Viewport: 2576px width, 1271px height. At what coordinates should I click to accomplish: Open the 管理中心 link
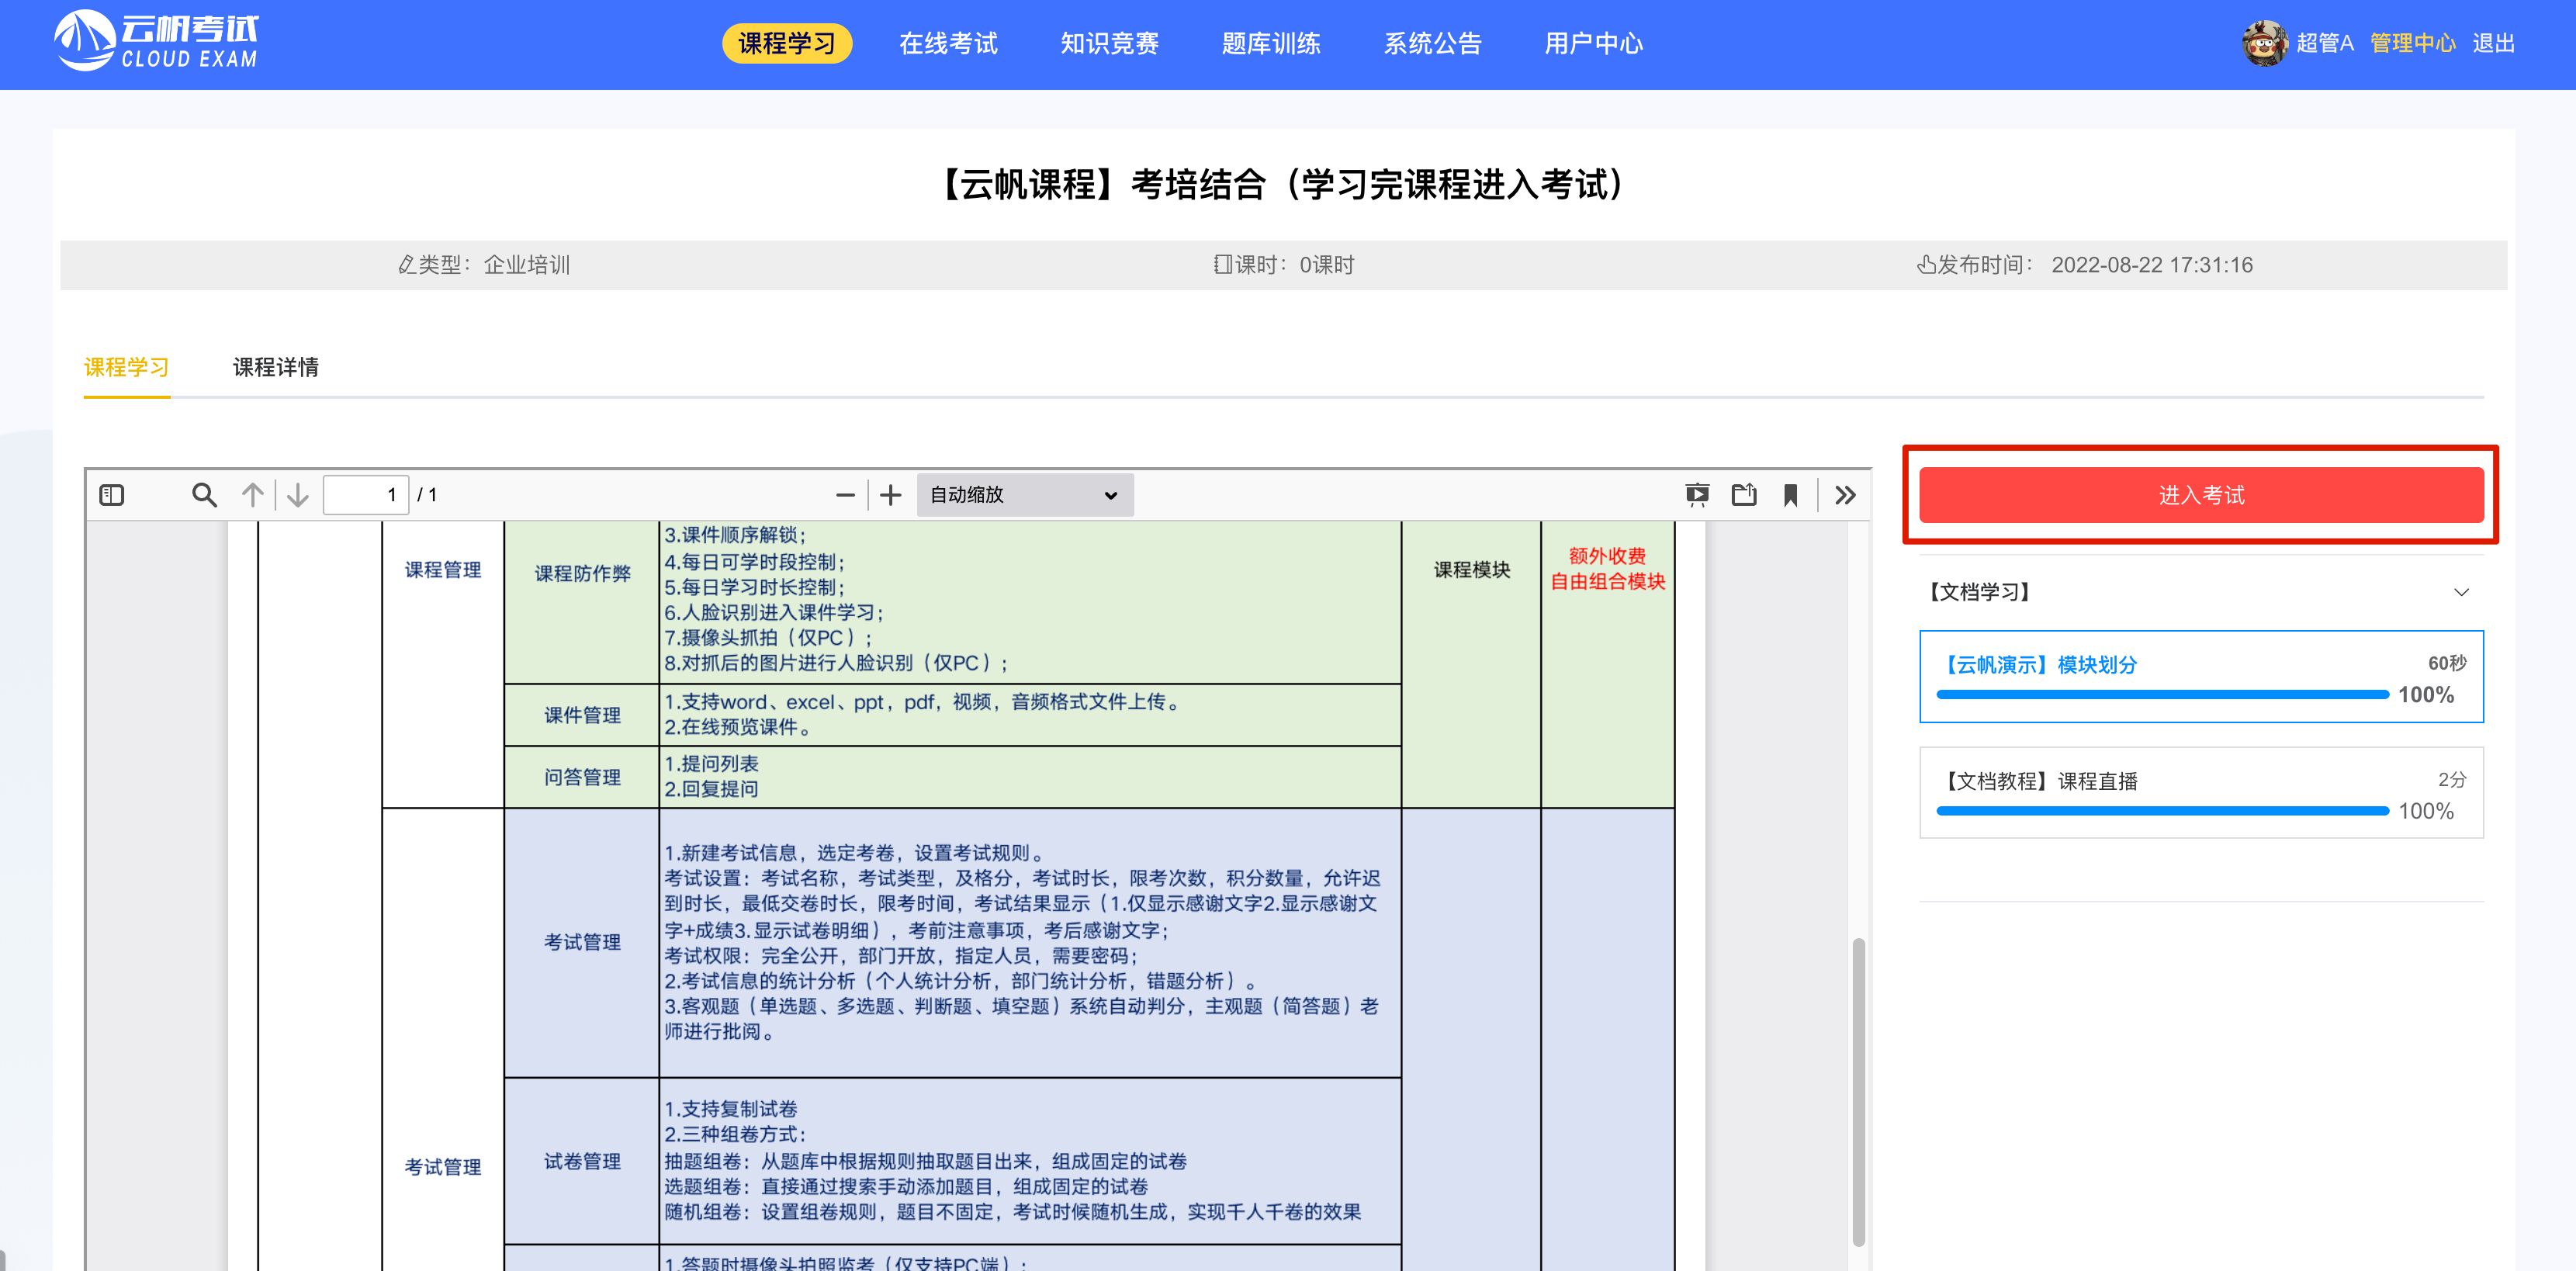[2412, 43]
